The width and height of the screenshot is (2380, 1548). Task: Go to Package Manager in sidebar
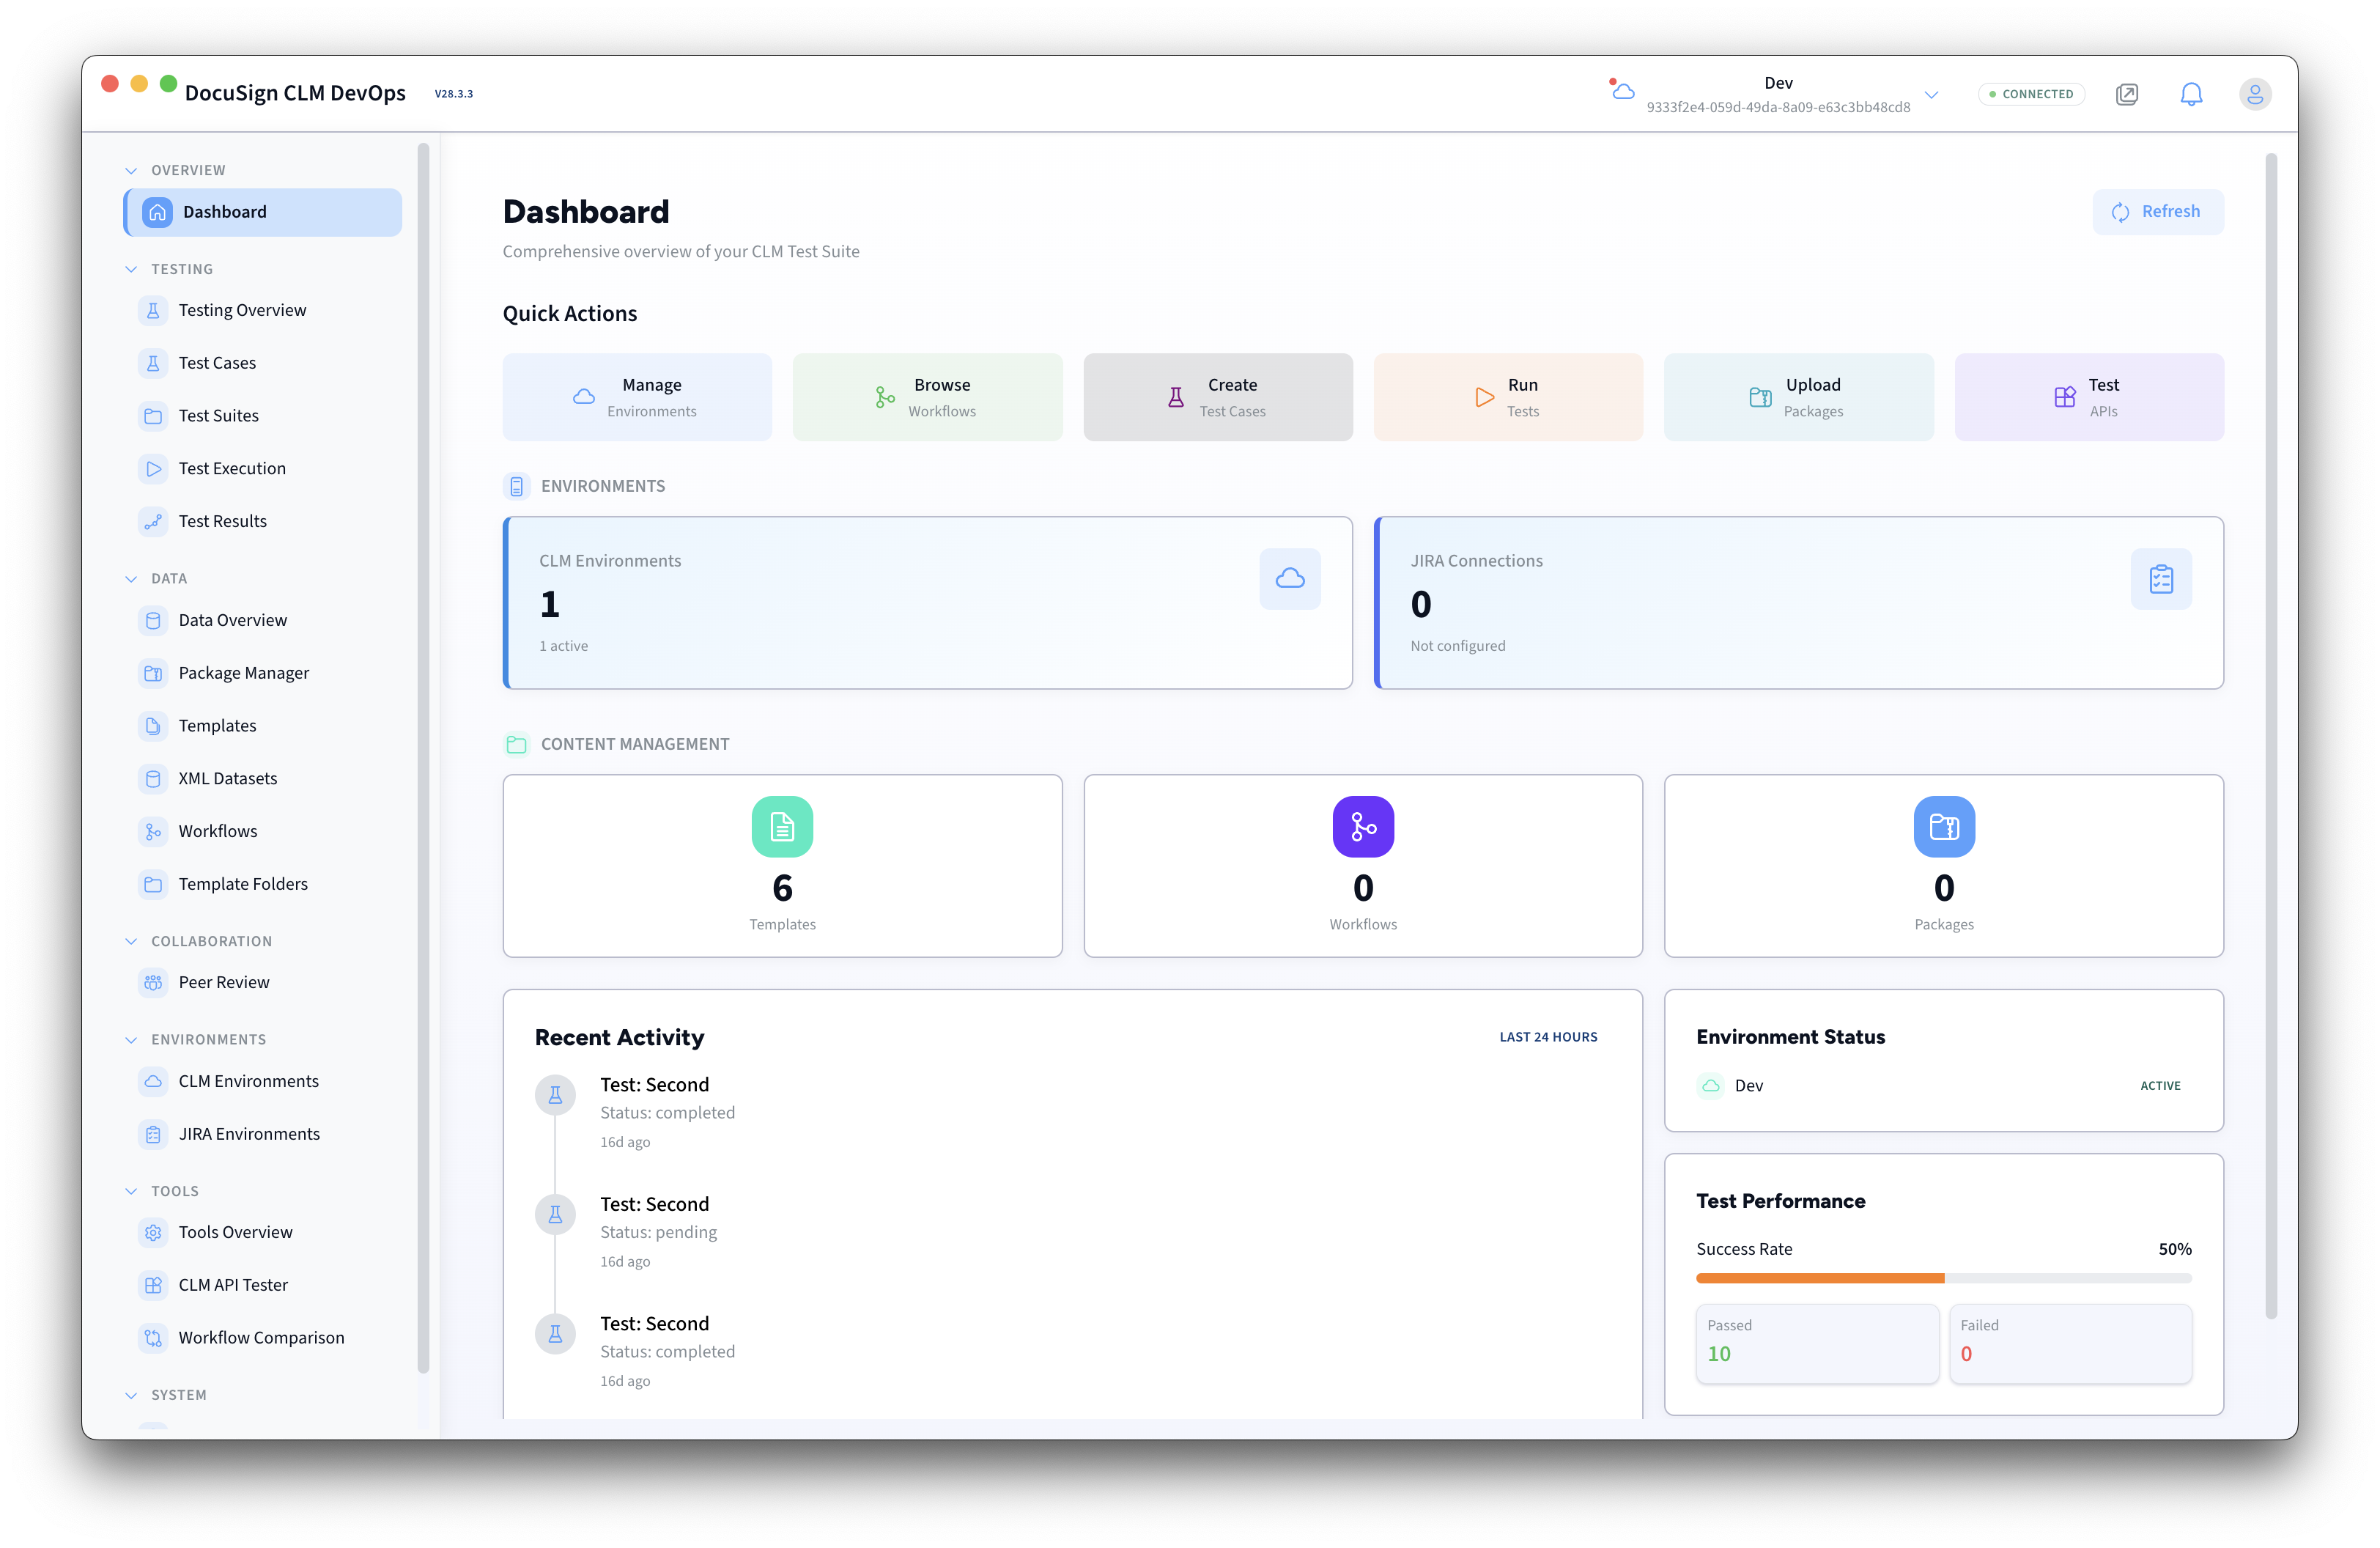243,673
